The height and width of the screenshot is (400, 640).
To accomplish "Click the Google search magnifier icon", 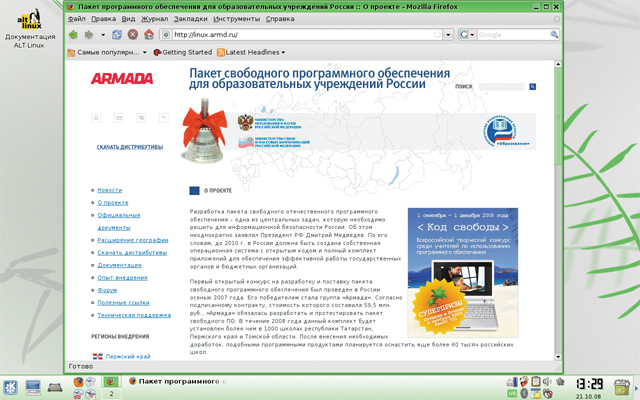I will point(554,35).
